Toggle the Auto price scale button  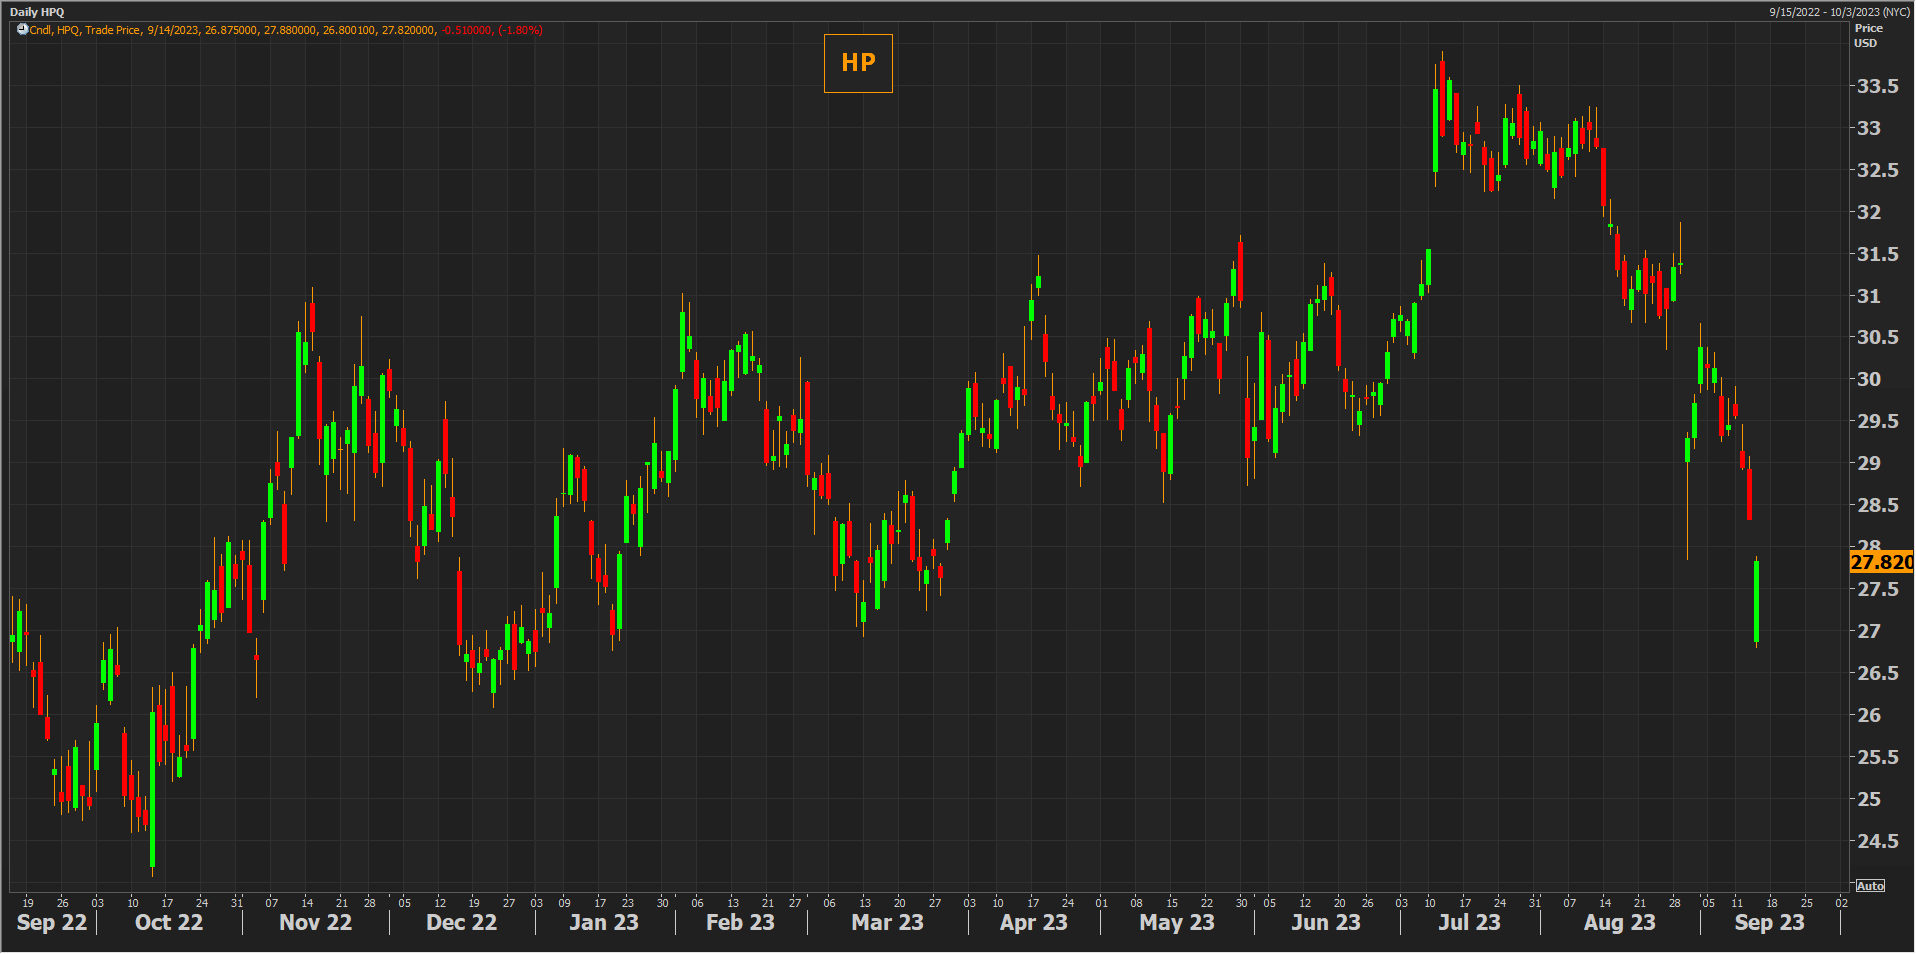point(1869,886)
